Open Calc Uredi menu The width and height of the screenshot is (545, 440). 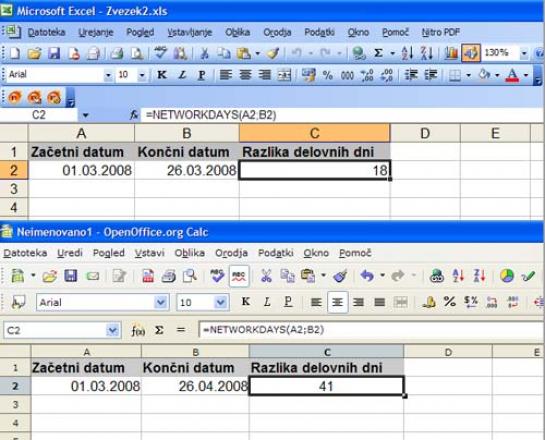click(70, 253)
